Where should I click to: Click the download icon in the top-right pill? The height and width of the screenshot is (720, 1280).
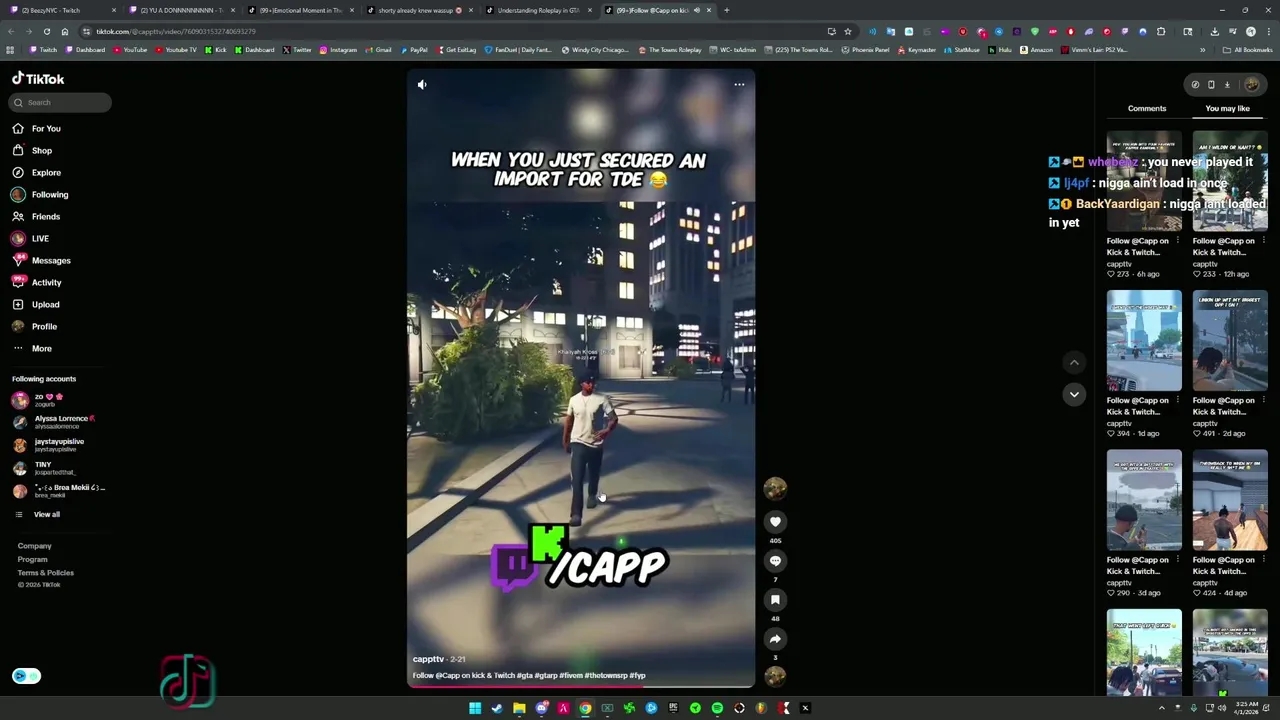click(x=1227, y=85)
